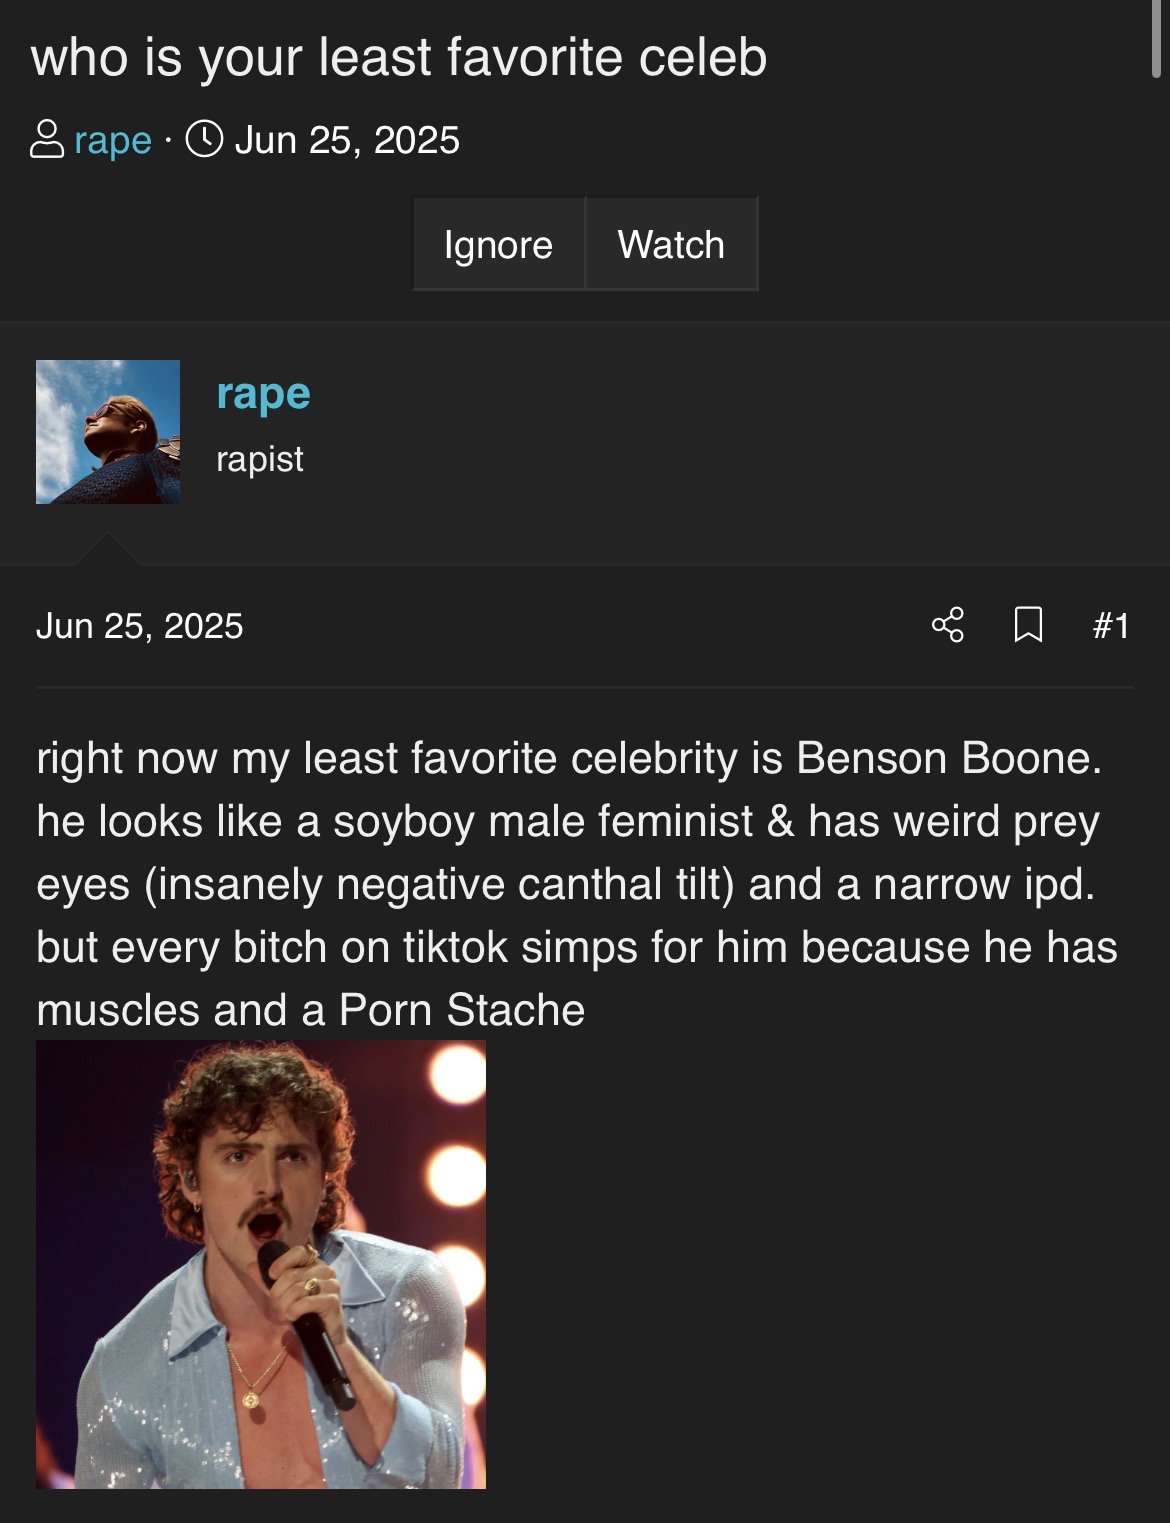The image size is (1170, 1523).
Task: Enlarge the attached singer photo
Action: [x=261, y=1264]
